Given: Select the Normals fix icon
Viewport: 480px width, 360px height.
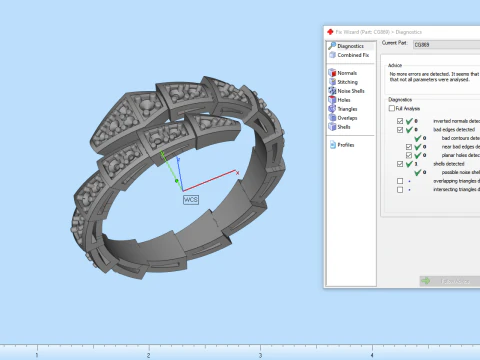Looking at the screenshot, I should tap(332, 73).
